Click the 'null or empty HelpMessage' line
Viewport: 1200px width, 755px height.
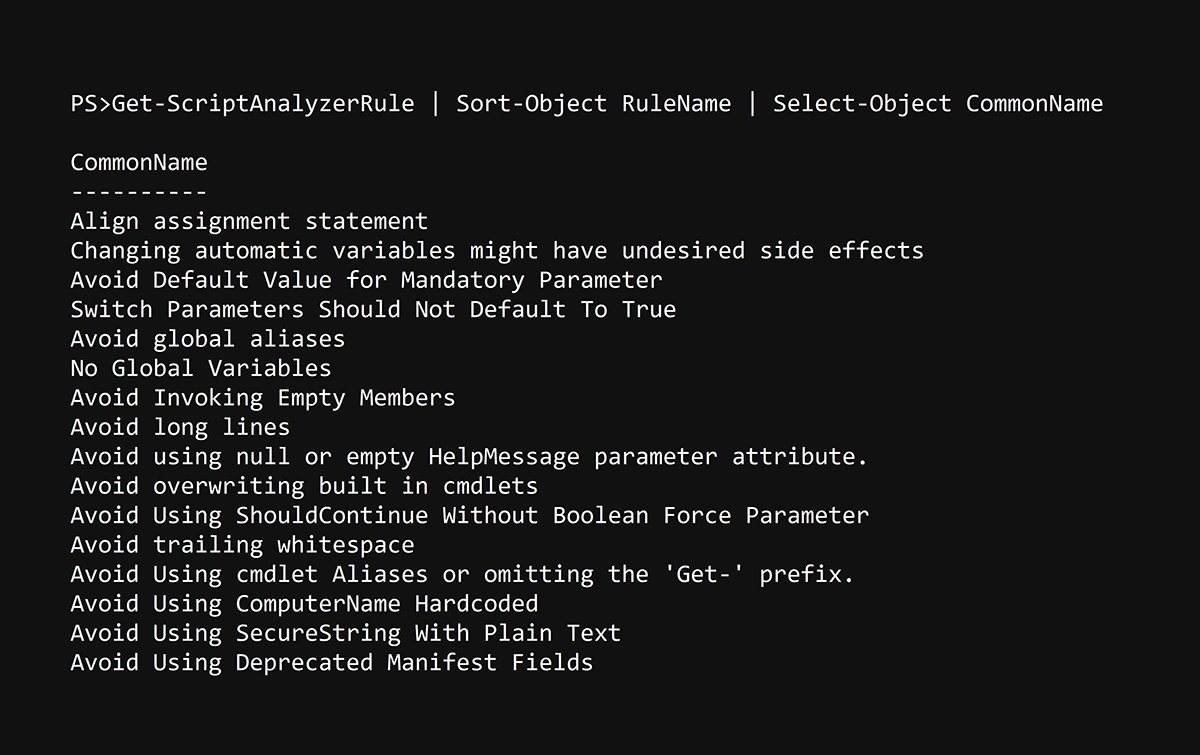[x=469, y=456]
